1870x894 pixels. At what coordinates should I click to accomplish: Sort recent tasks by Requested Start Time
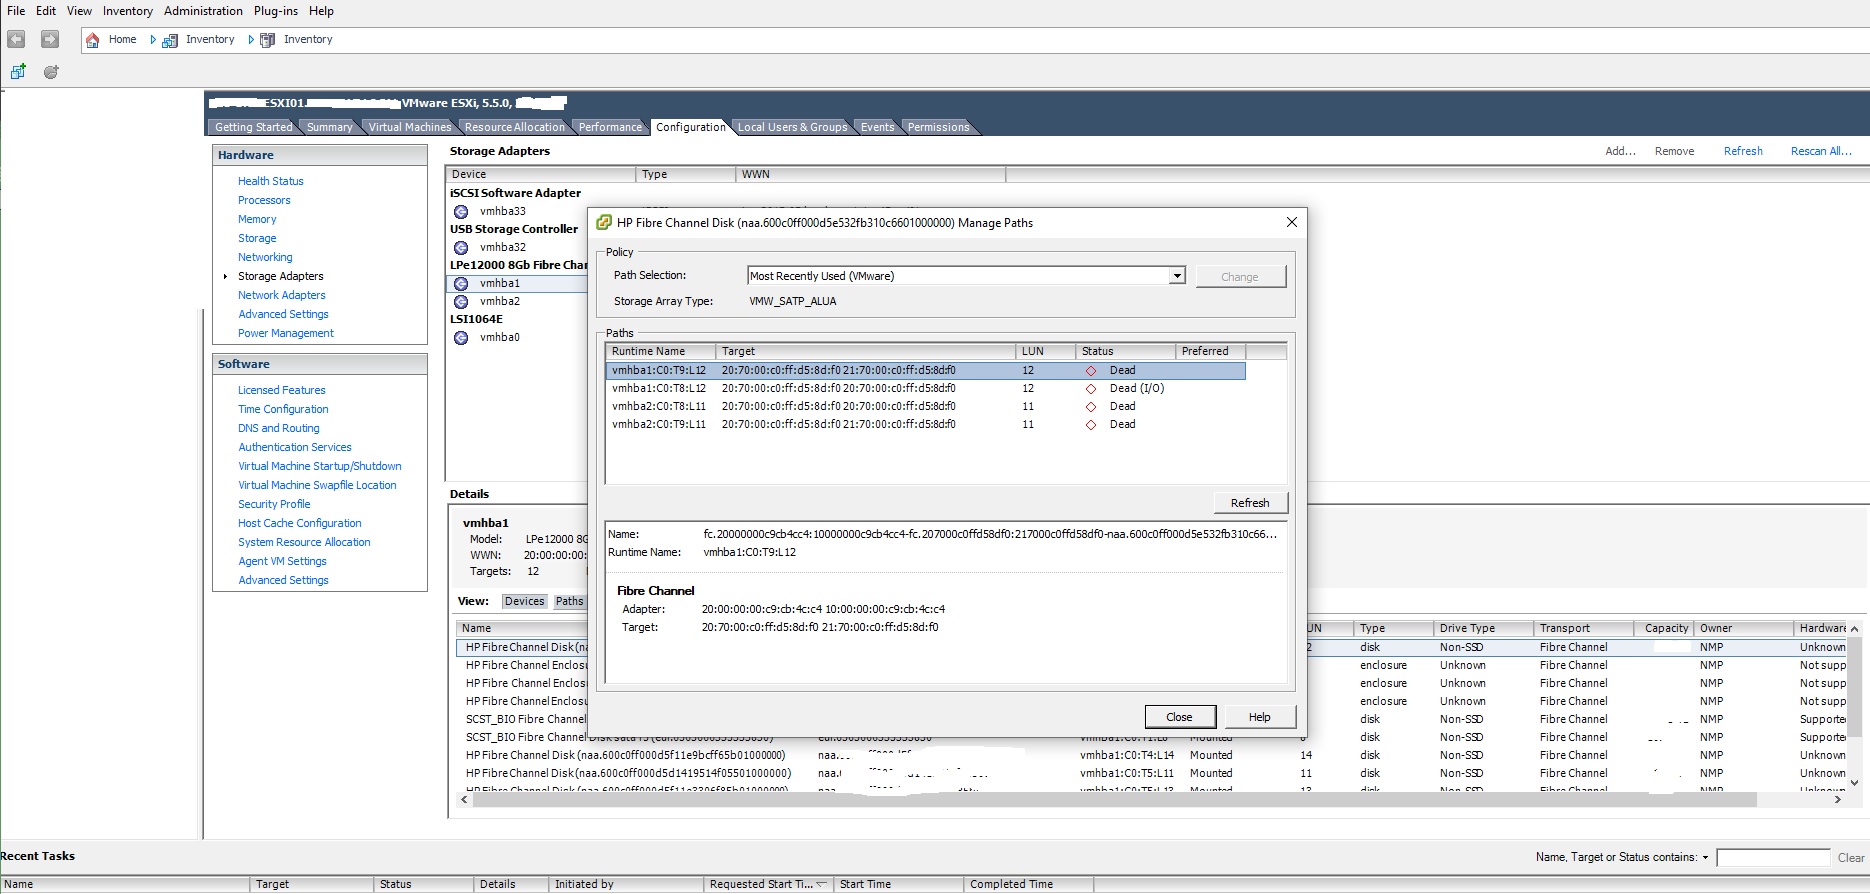[768, 884]
